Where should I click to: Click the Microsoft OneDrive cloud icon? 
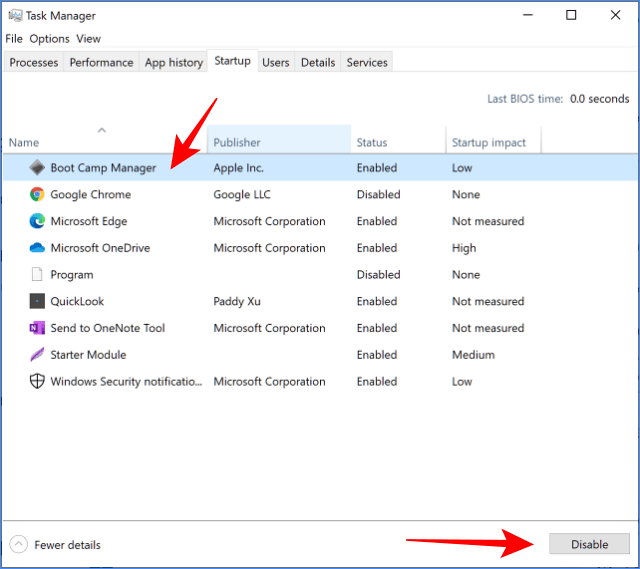pos(37,248)
